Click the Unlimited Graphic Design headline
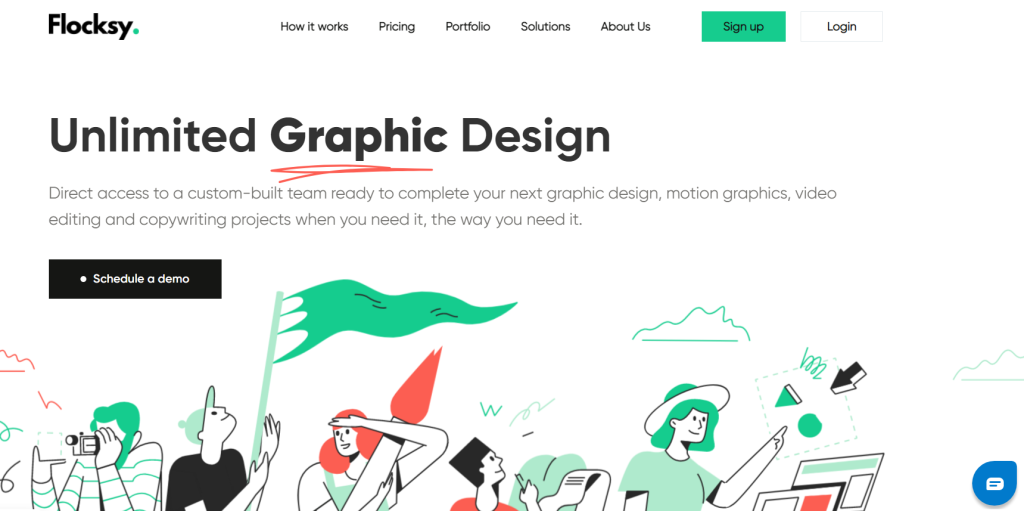This screenshot has width=1024, height=511. click(330, 137)
